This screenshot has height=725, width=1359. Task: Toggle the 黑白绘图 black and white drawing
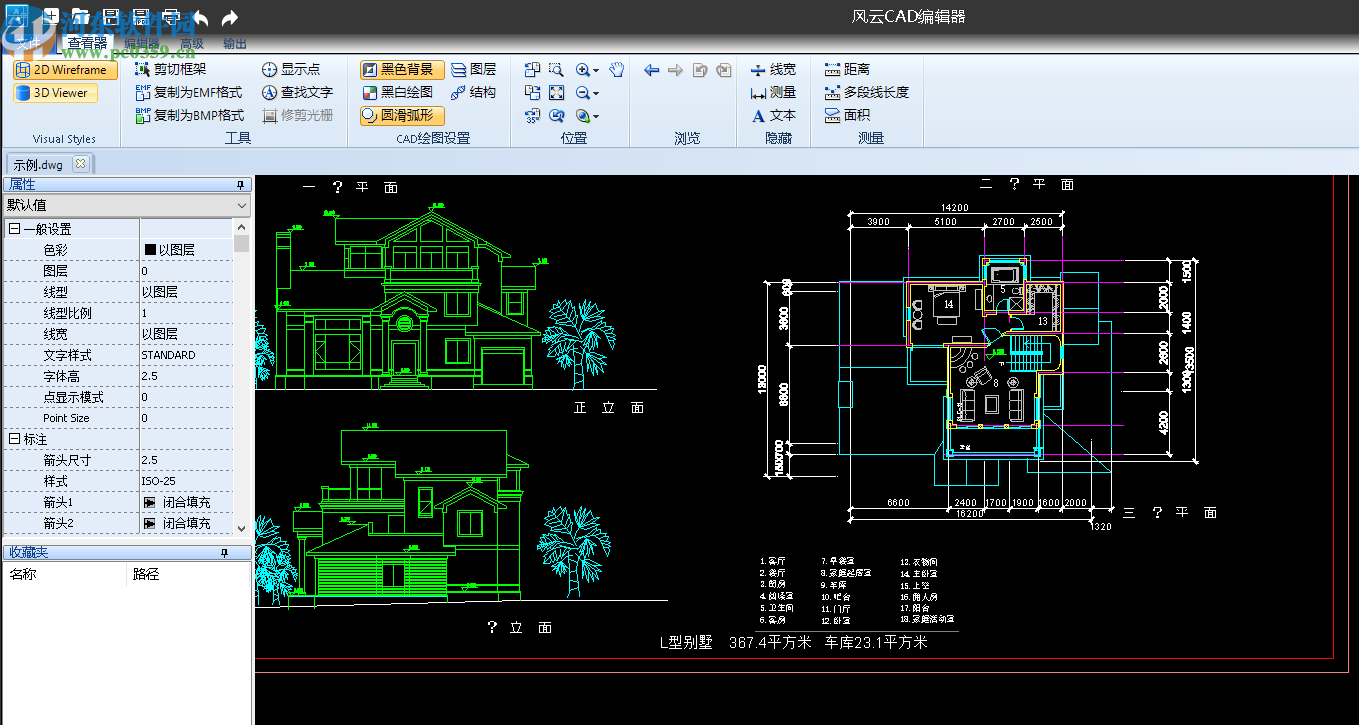pyautogui.click(x=398, y=92)
